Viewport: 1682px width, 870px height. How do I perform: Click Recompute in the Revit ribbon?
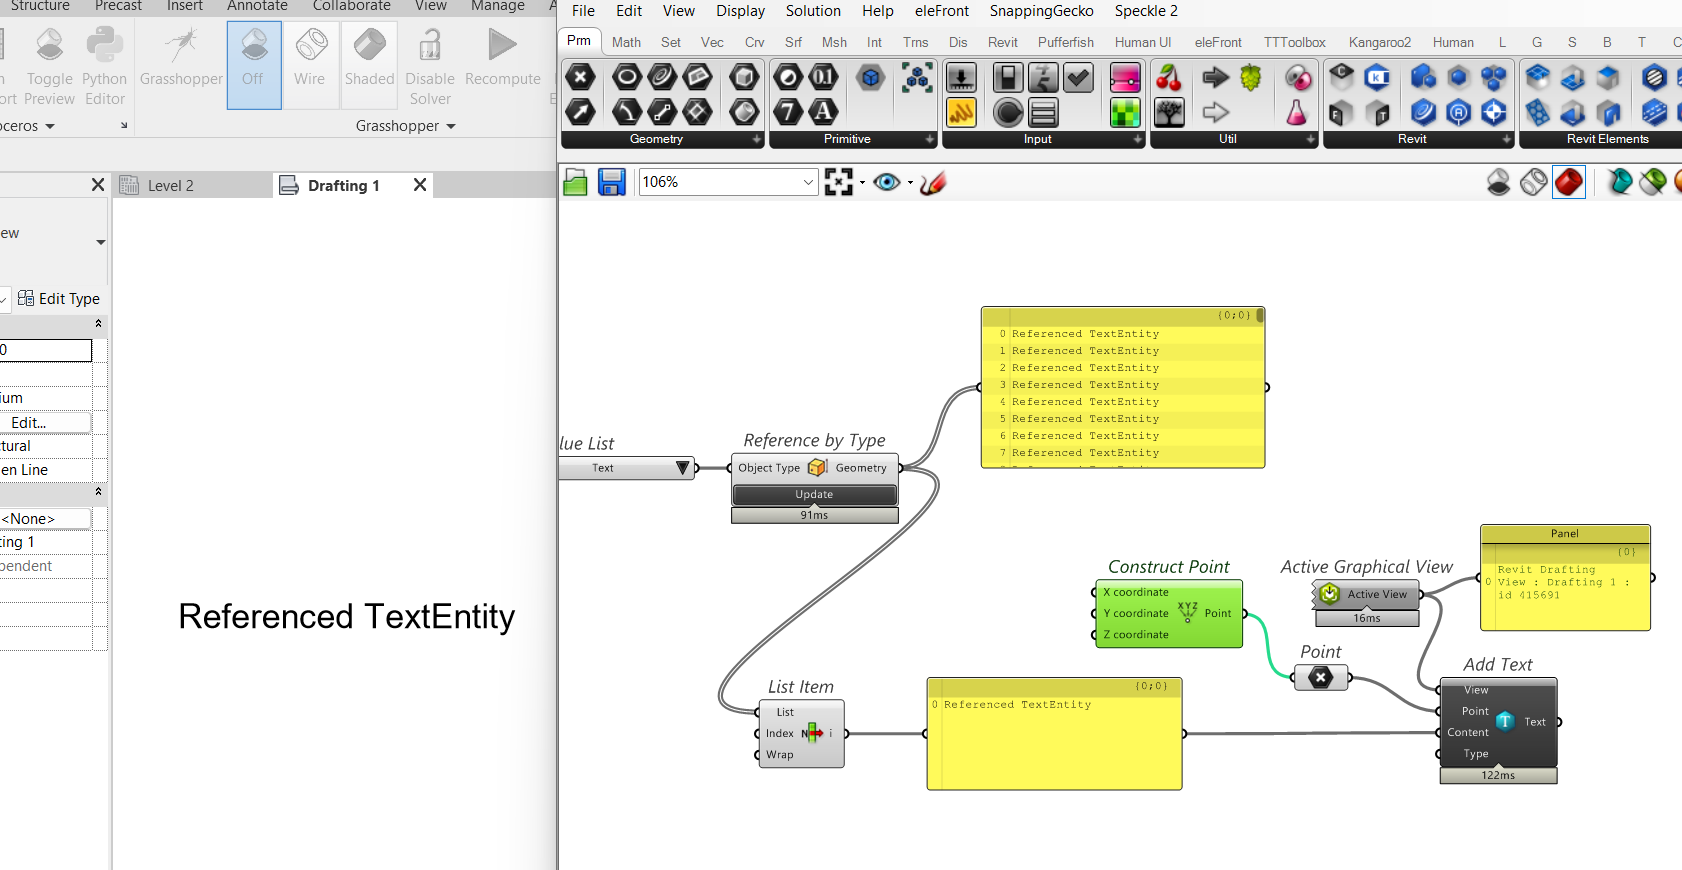point(502,58)
